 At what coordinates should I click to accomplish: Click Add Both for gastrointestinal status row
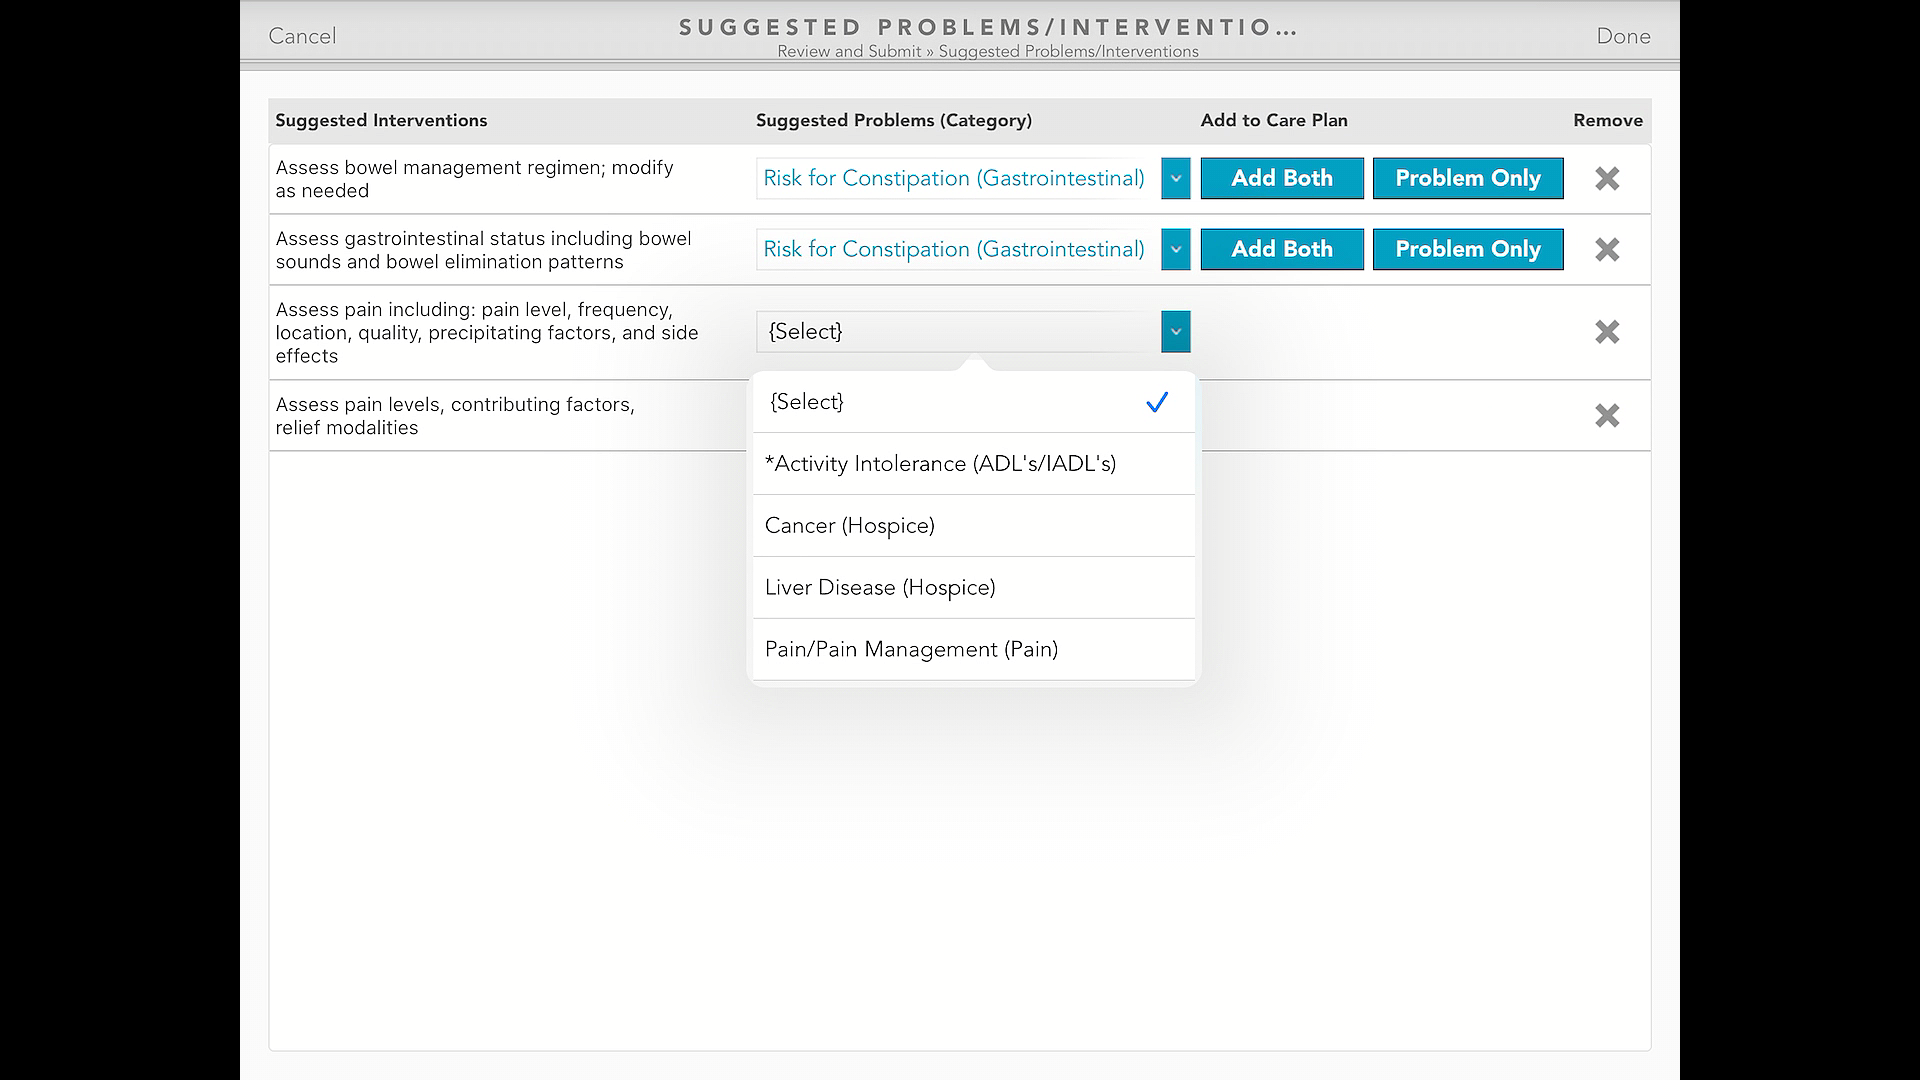point(1281,250)
